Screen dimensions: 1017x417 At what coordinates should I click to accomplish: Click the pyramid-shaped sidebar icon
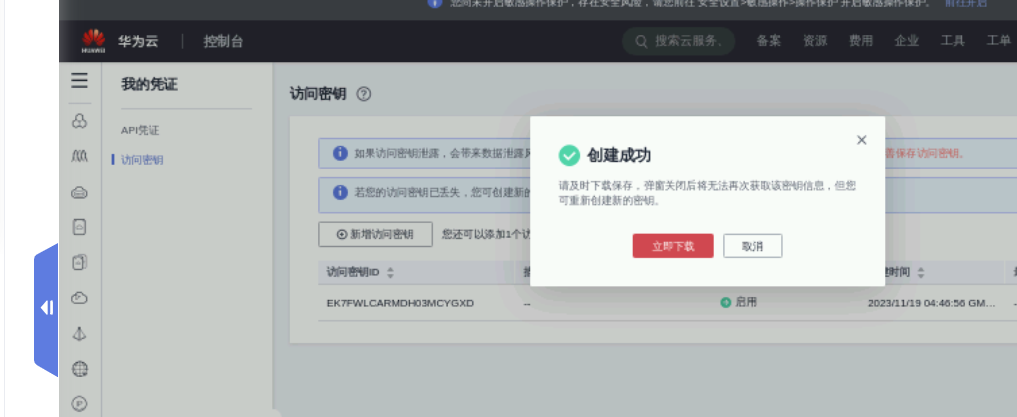79,333
